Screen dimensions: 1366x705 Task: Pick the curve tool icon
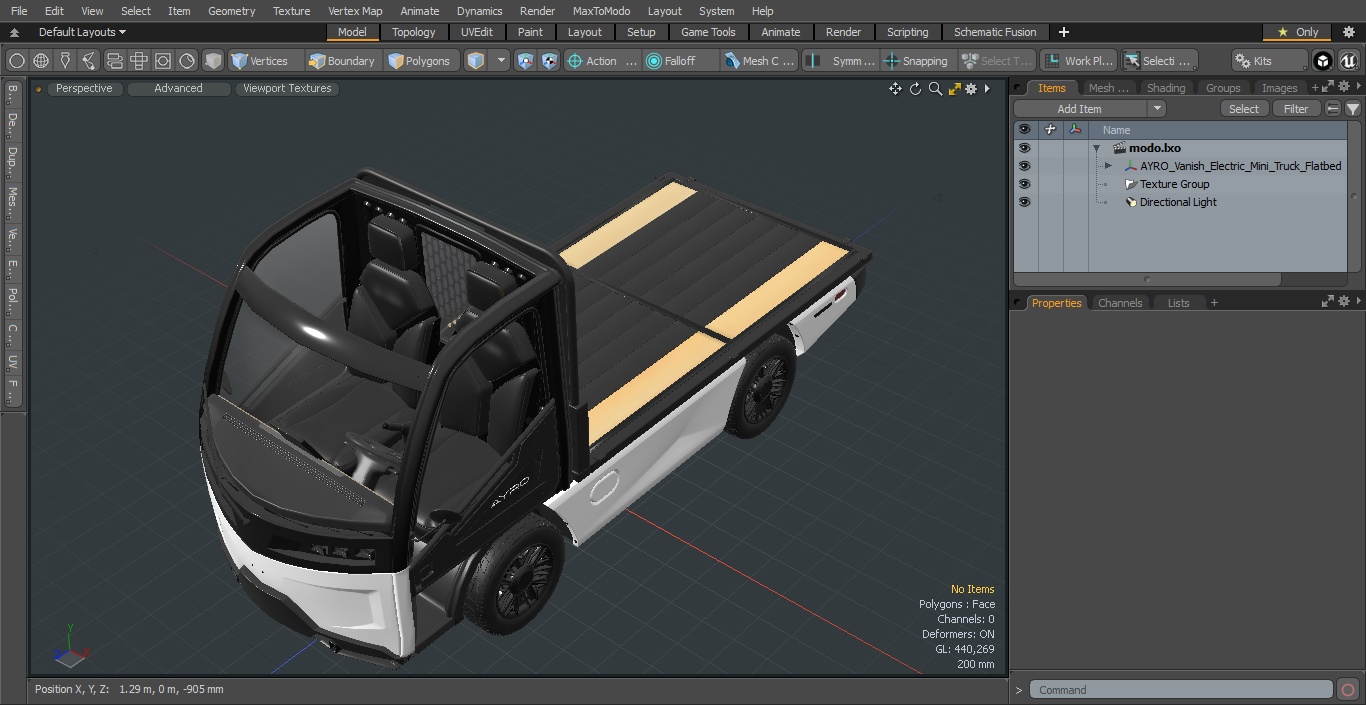point(90,61)
